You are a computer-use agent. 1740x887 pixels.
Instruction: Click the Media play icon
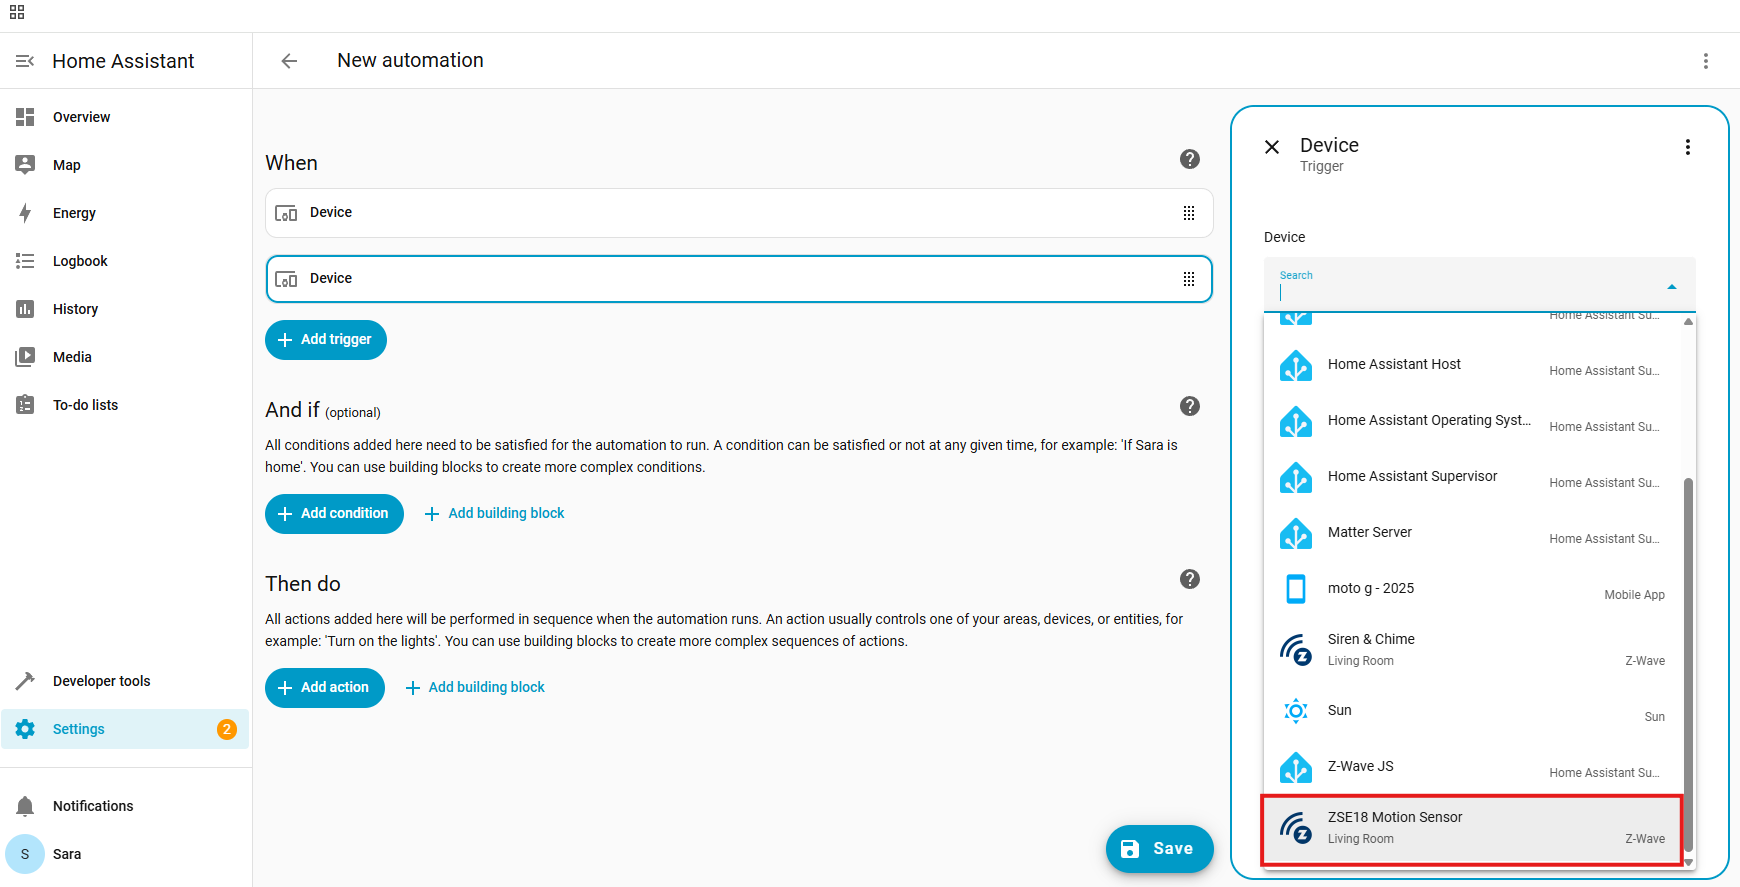(x=25, y=357)
